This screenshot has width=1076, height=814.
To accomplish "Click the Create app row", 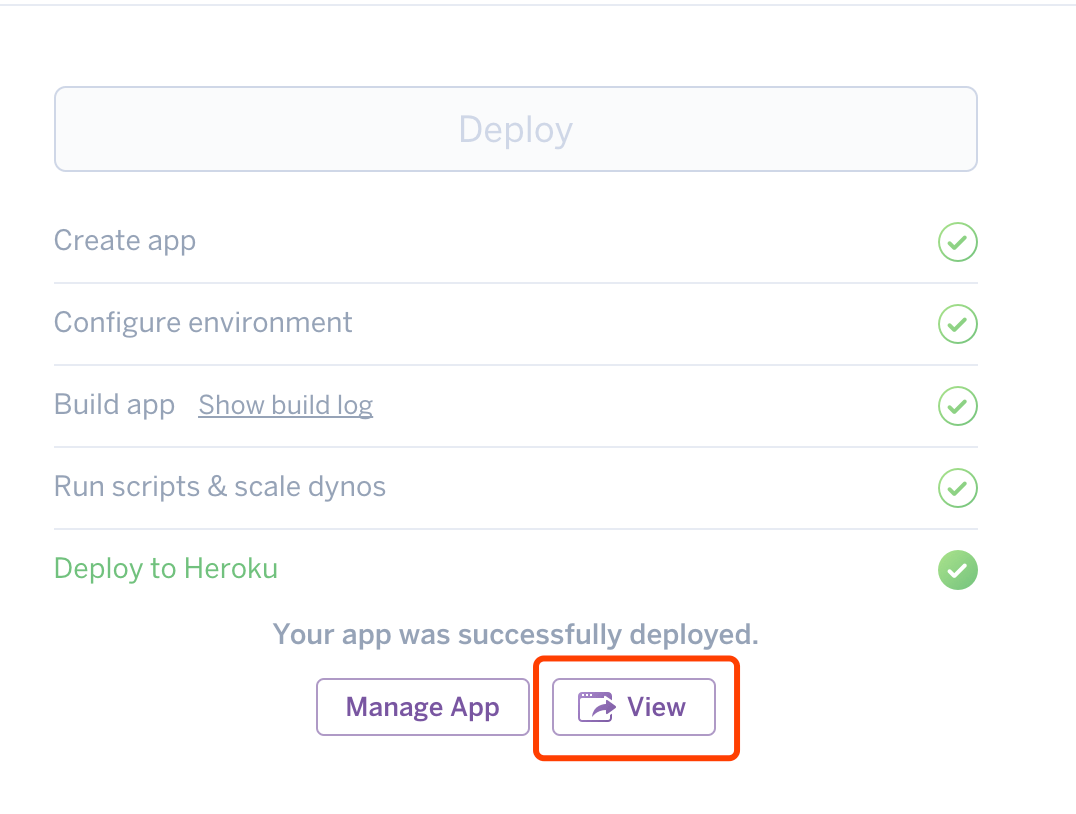I will click(x=516, y=242).
